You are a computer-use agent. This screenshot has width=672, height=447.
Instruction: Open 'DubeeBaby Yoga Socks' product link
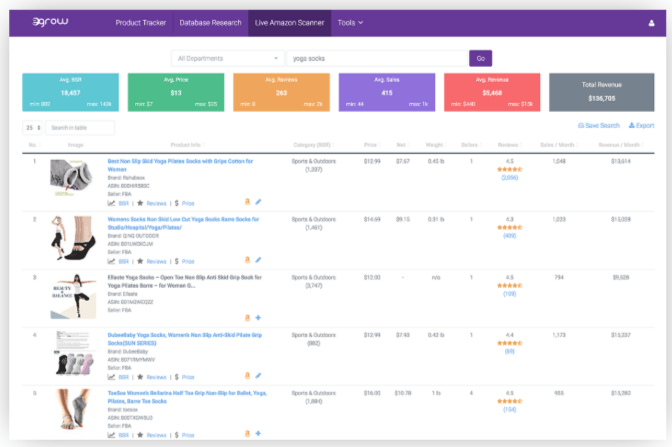(x=185, y=339)
